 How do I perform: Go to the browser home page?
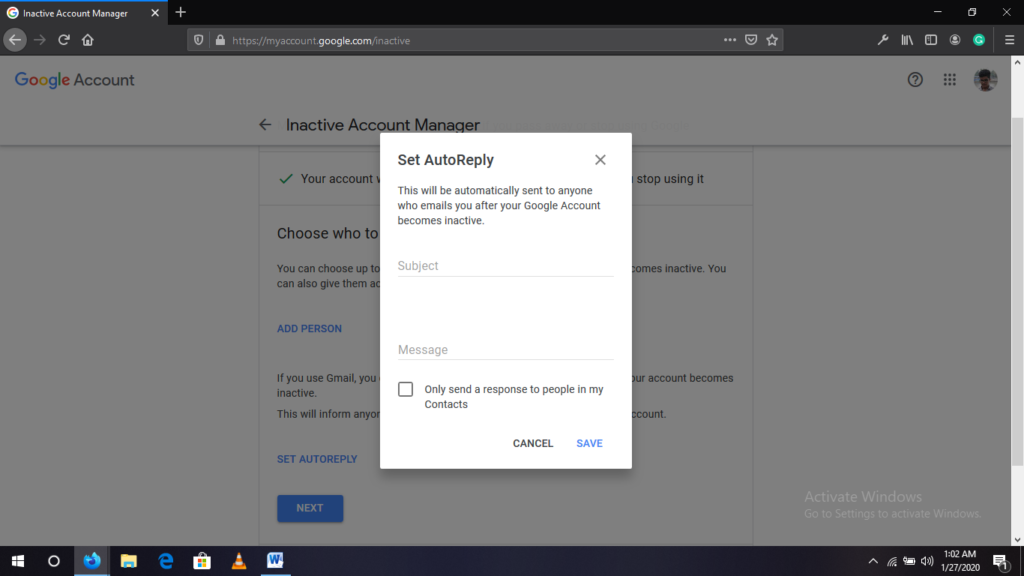pos(88,40)
